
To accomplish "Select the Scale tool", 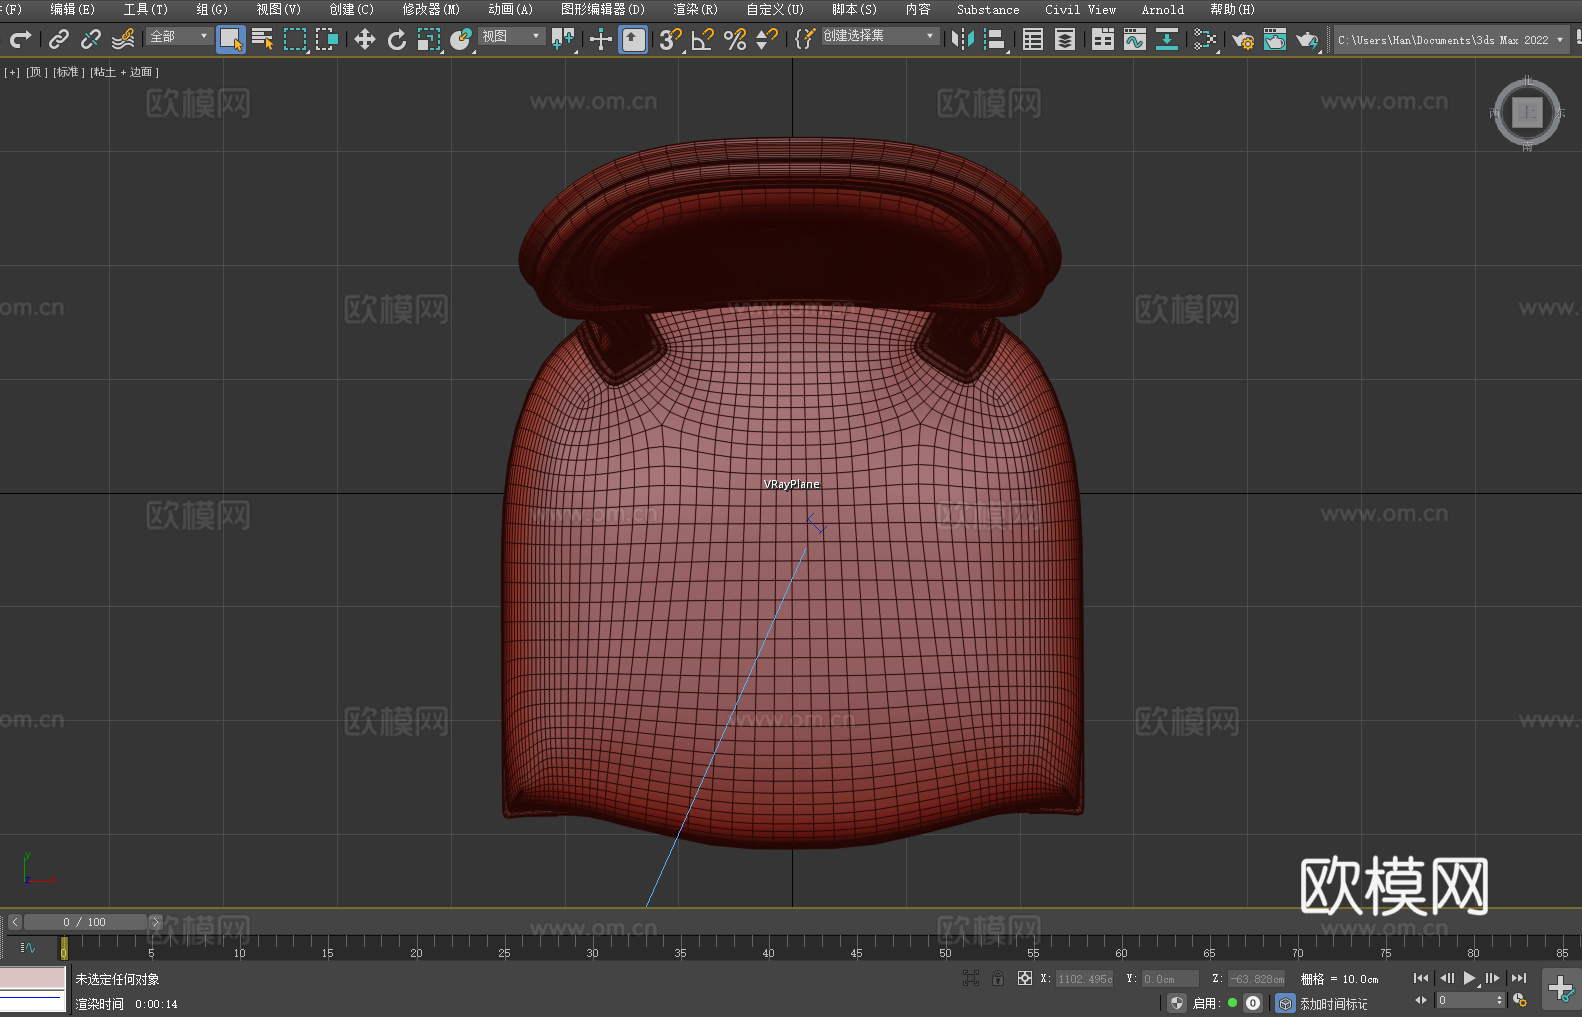I will tap(429, 39).
